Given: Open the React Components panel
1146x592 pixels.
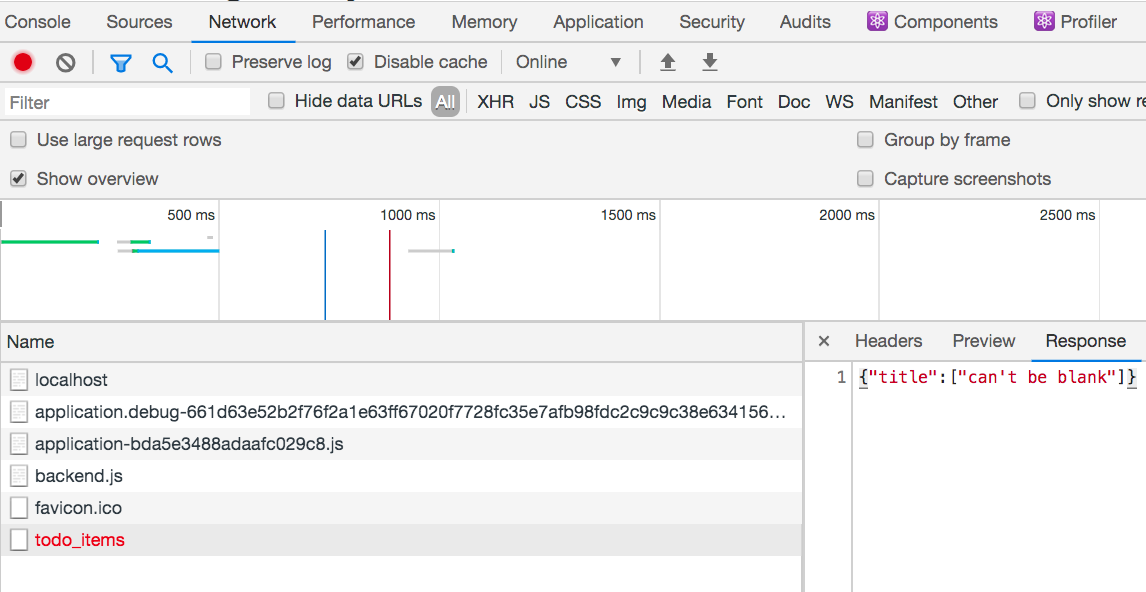Looking at the screenshot, I should click(x=932, y=21).
